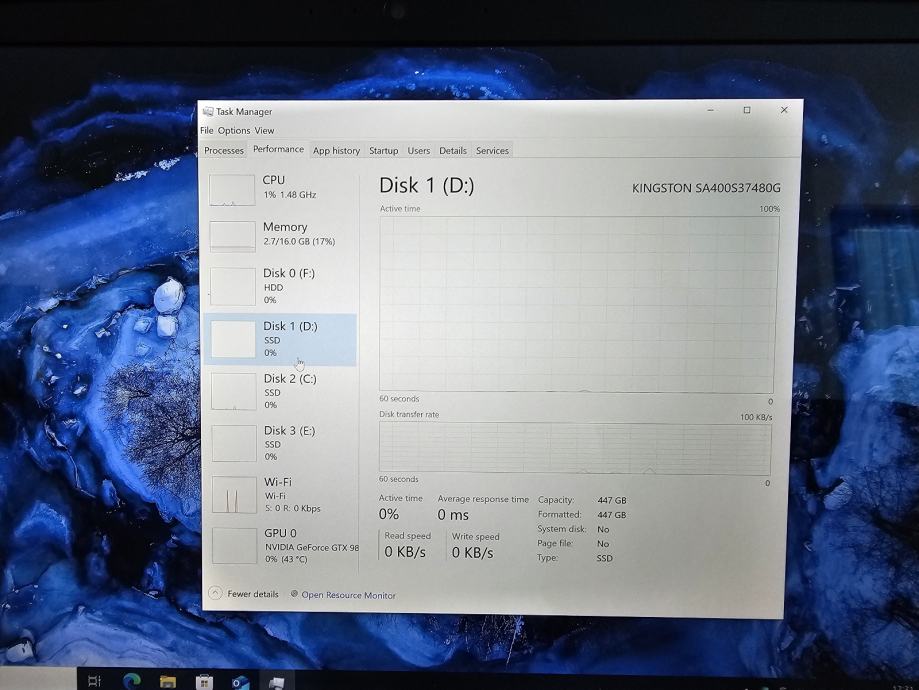The image size is (919, 690).
Task: Click the Capacity 447 GB value
Action: [612, 500]
